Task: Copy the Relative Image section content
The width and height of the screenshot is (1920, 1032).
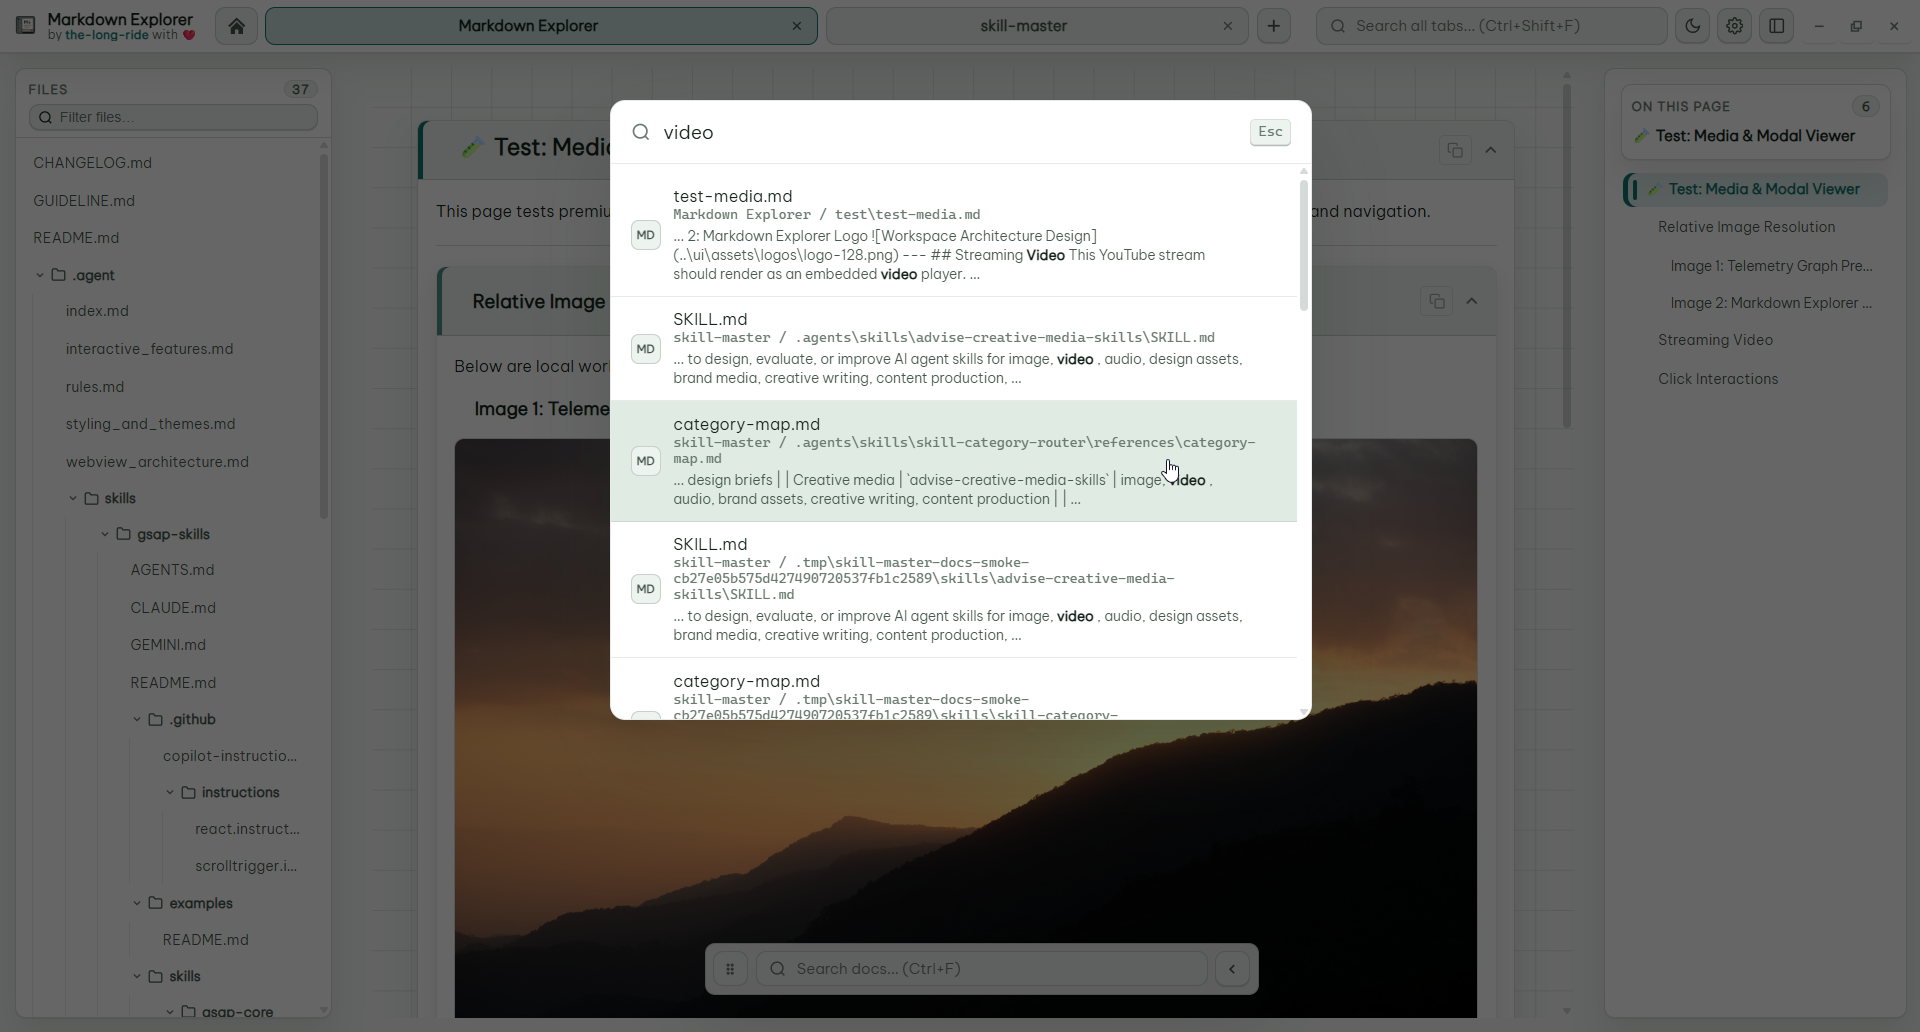Action: 1437,301
